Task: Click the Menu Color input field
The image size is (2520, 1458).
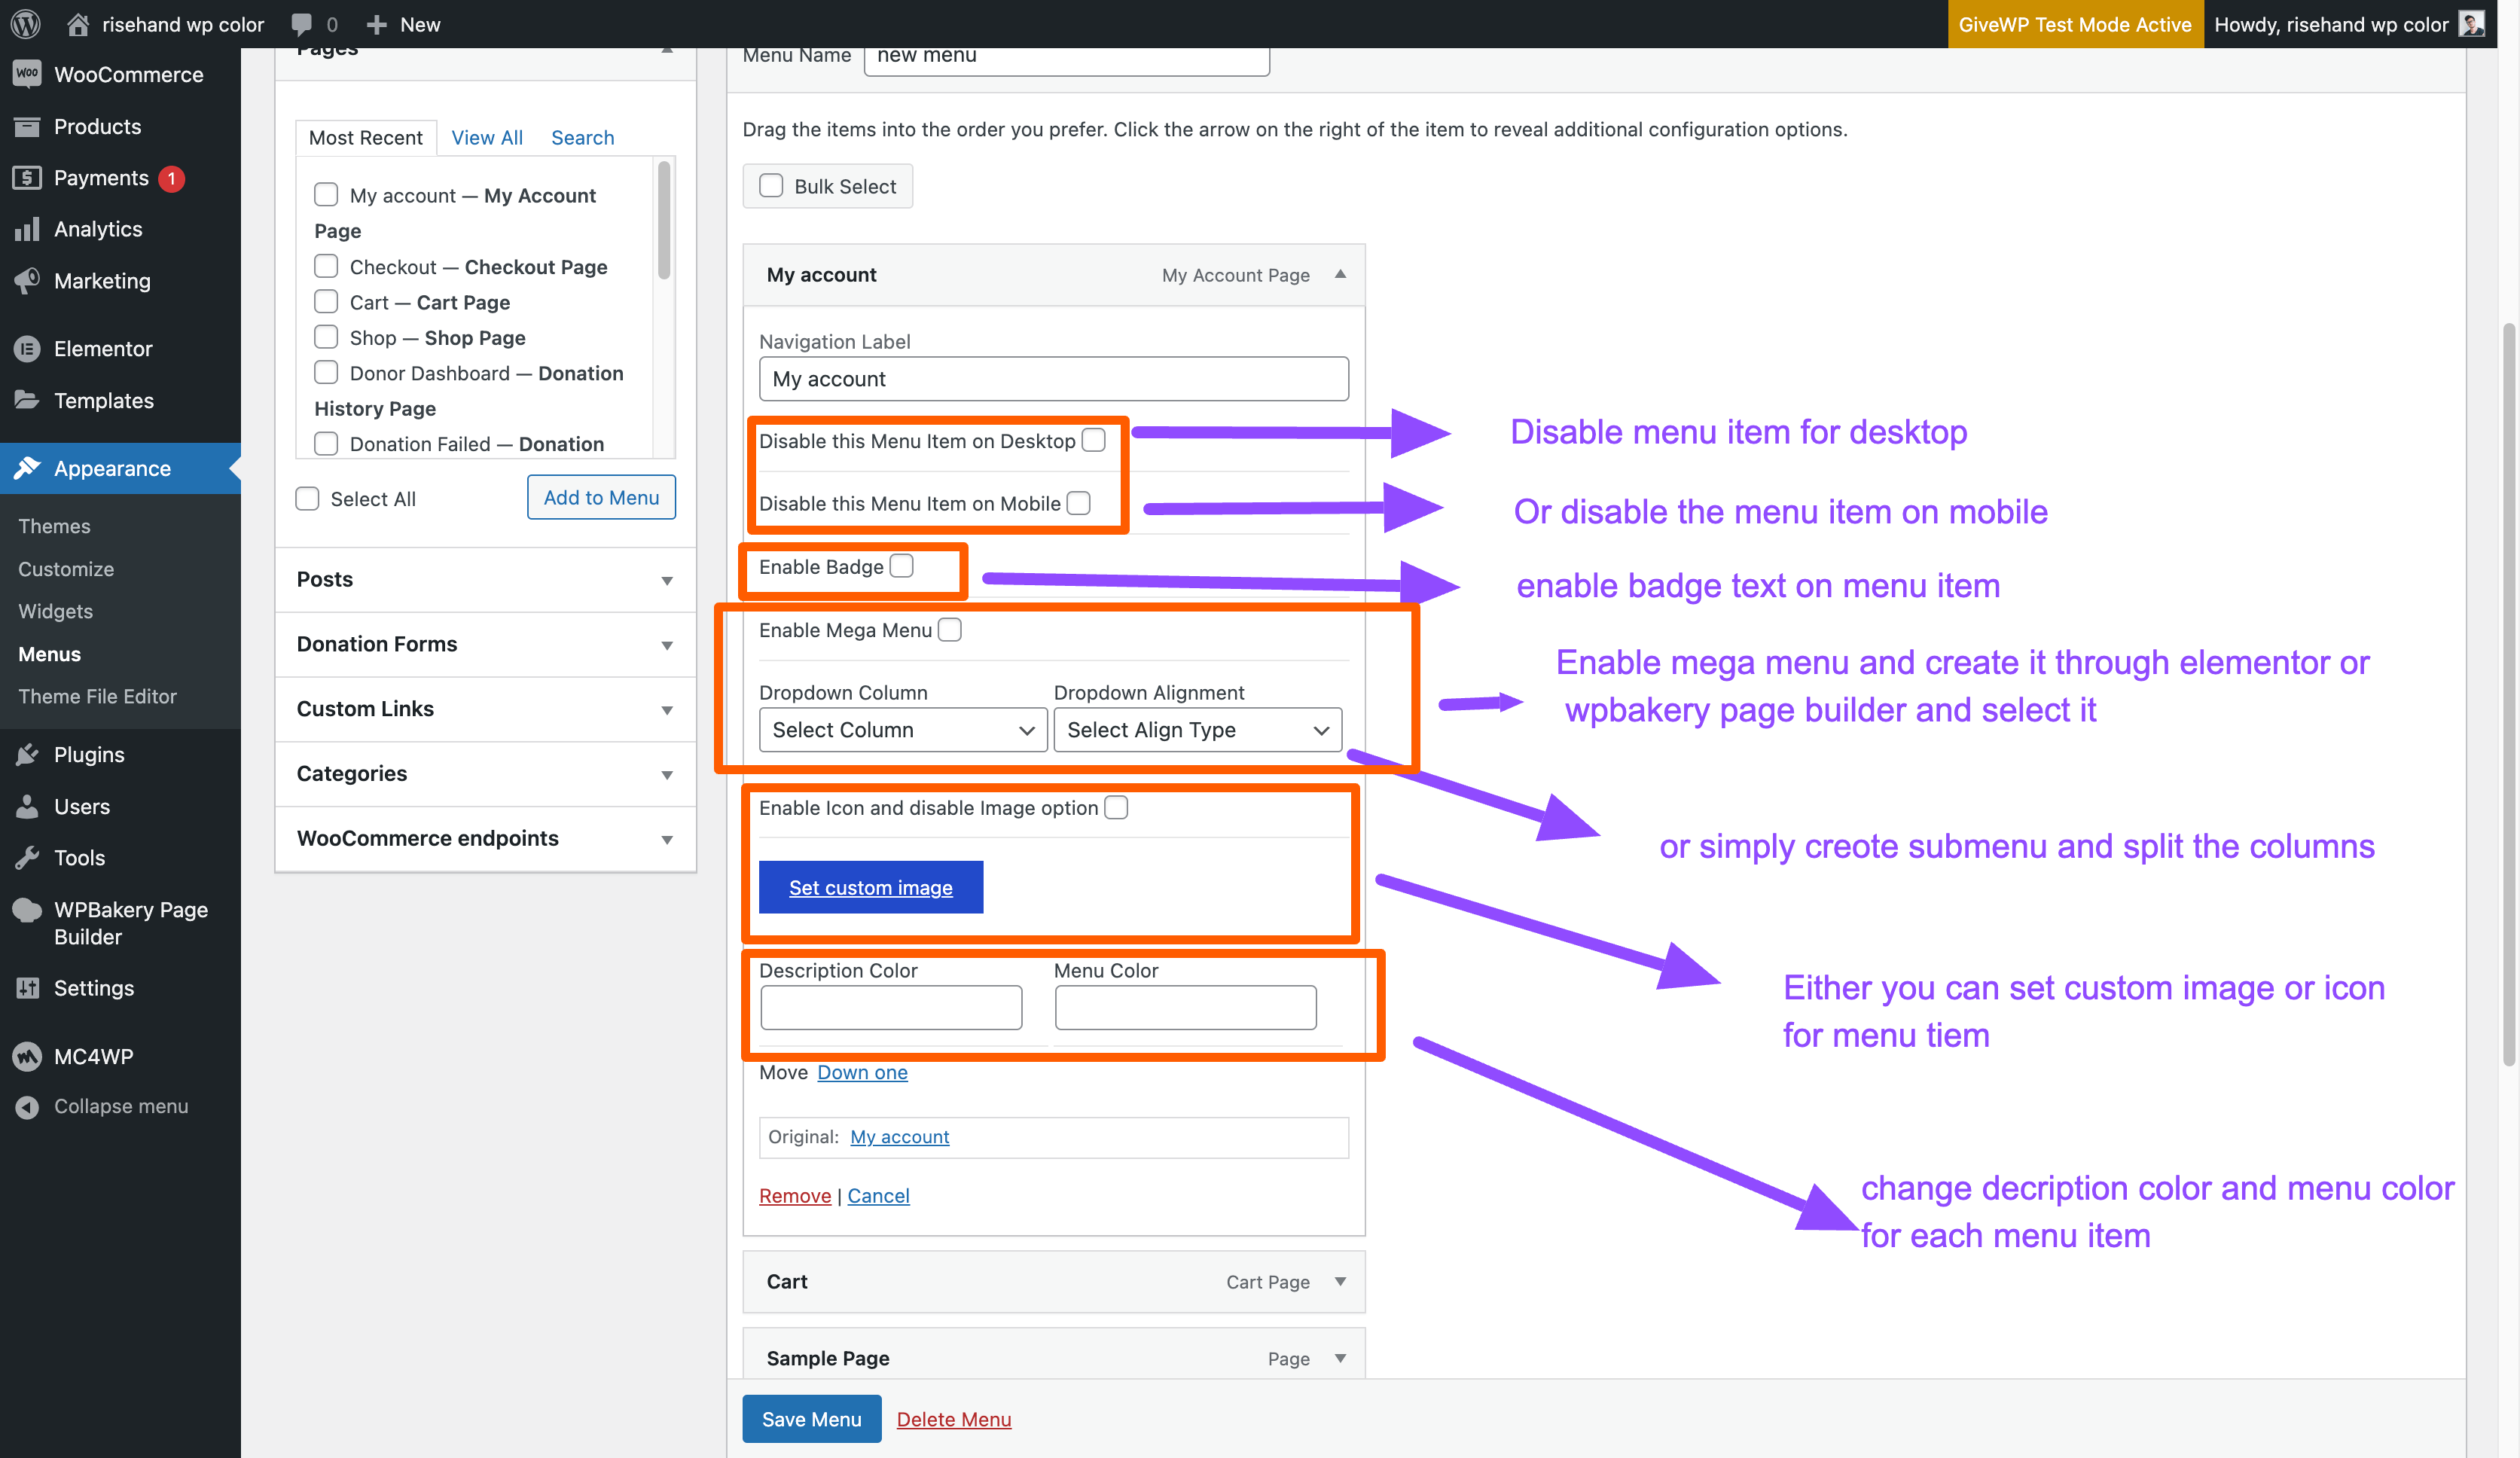Action: pyautogui.click(x=1185, y=1008)
